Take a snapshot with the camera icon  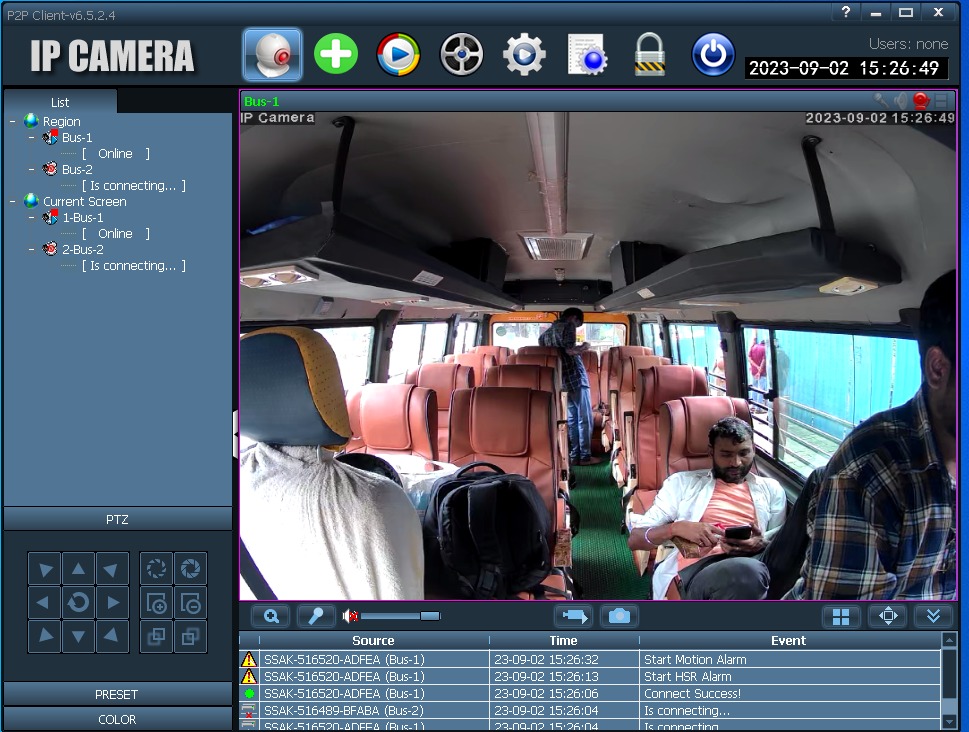pos(619,616)
